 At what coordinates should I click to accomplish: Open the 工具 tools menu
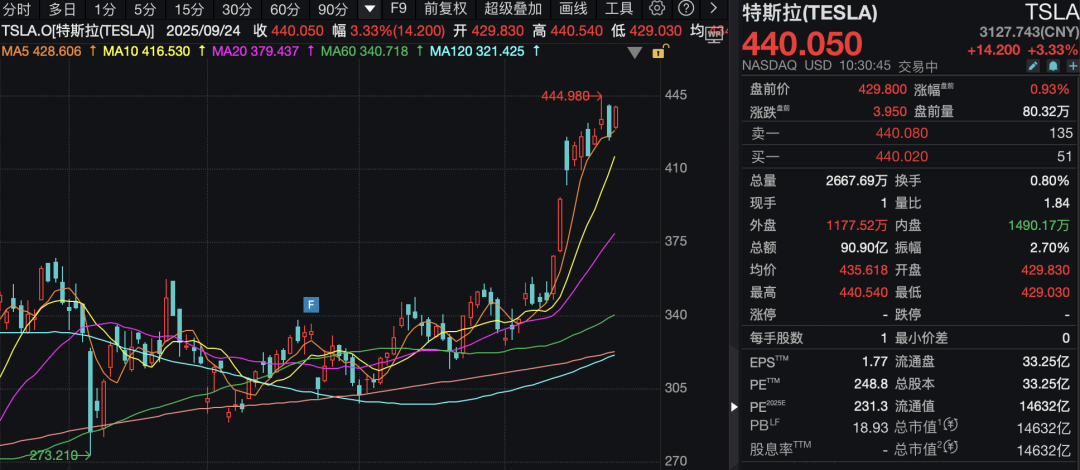coord(619,8)
